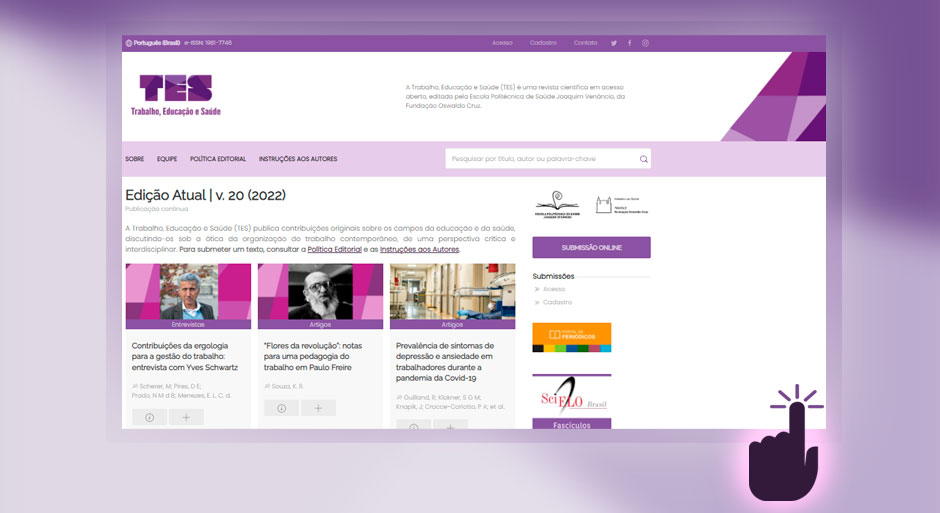
Task: Click the 'Edição Atual | v. 20 (2022)' heading
Action: click(206, 195)
